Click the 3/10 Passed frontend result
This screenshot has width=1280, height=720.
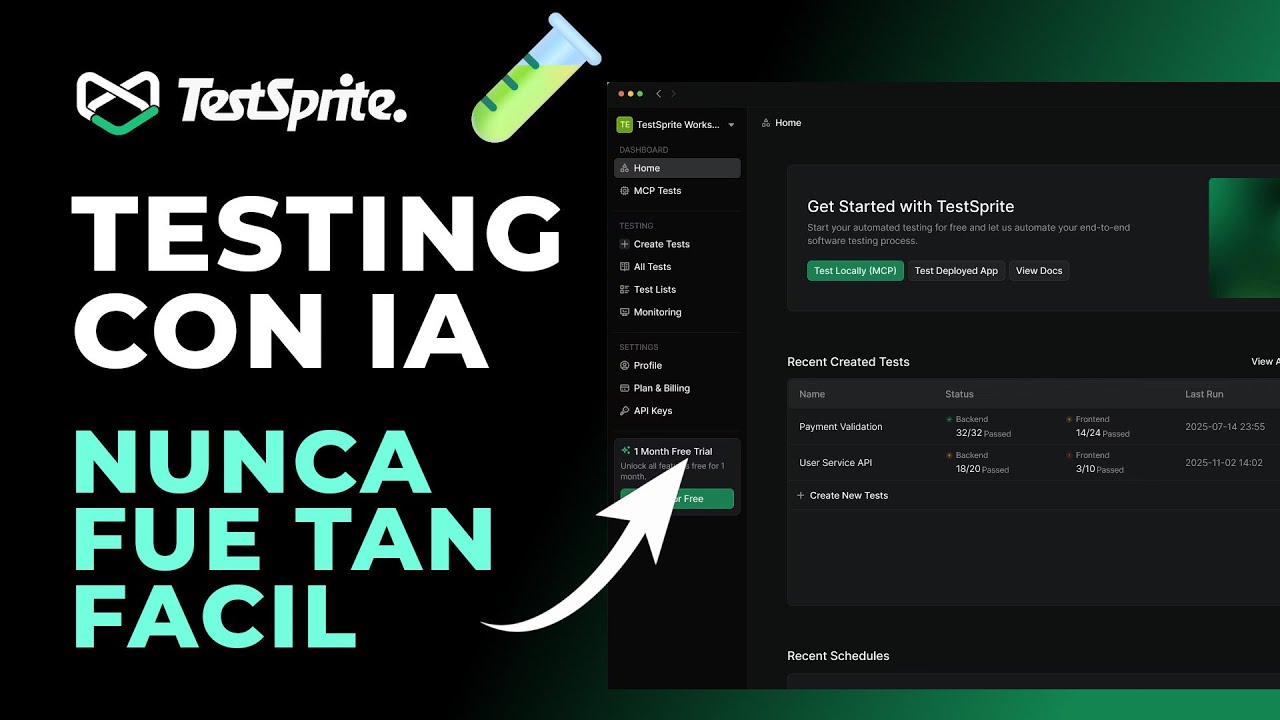click(1100, 469)
